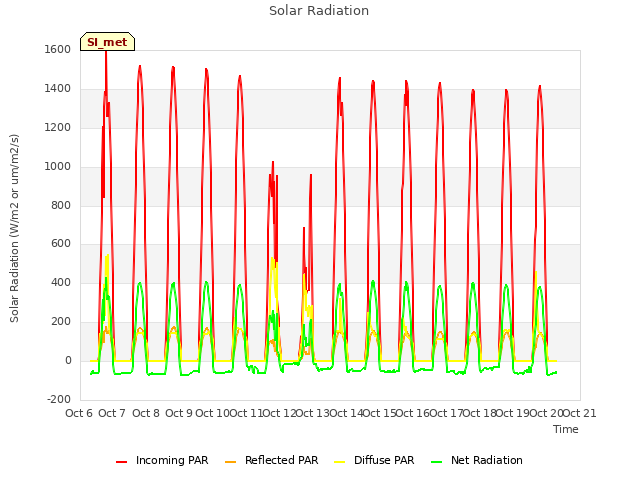Click the 1000 y-axis tick label
The height and width of the screenshot is (480, 640).
pos(58,167)
